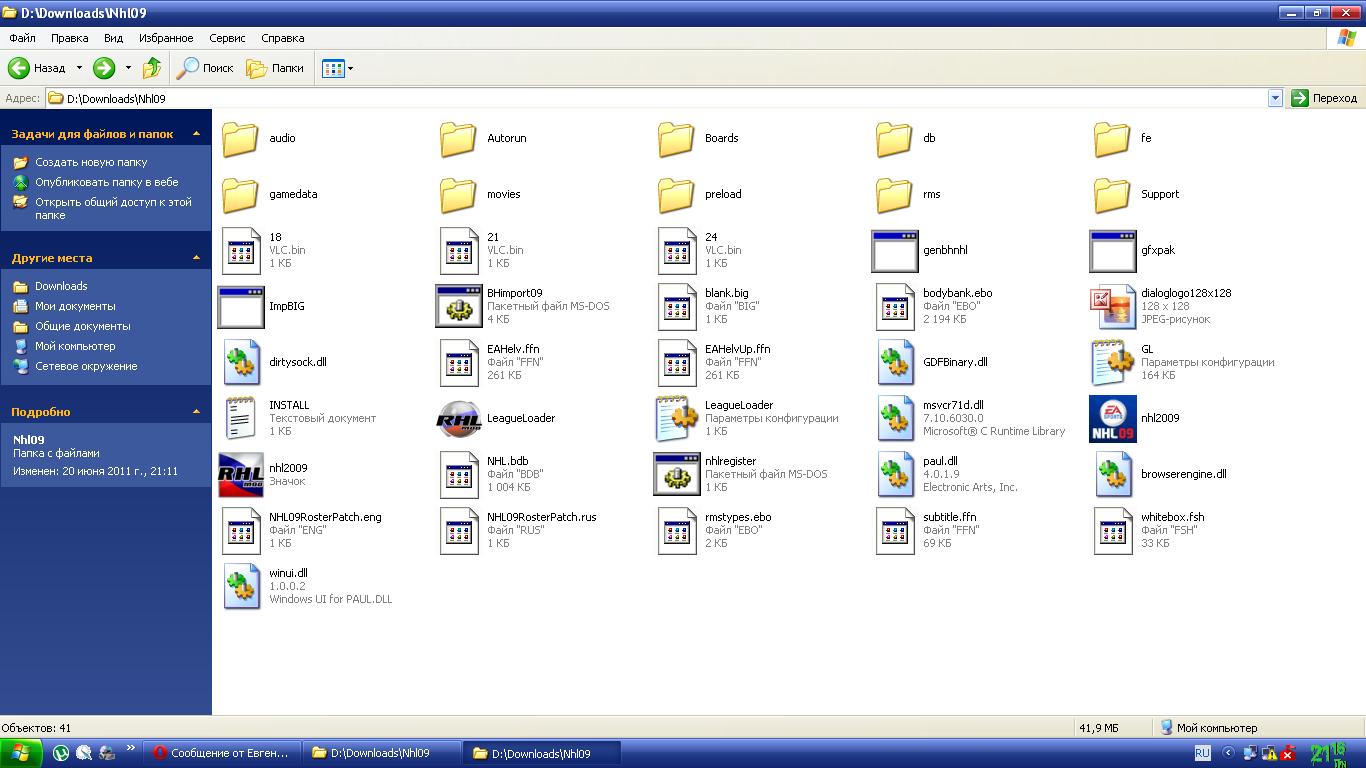Open the Сервис menu
Image resolution: width=1366 pixels, height=768 pixels.
click(x=227, y=38)
